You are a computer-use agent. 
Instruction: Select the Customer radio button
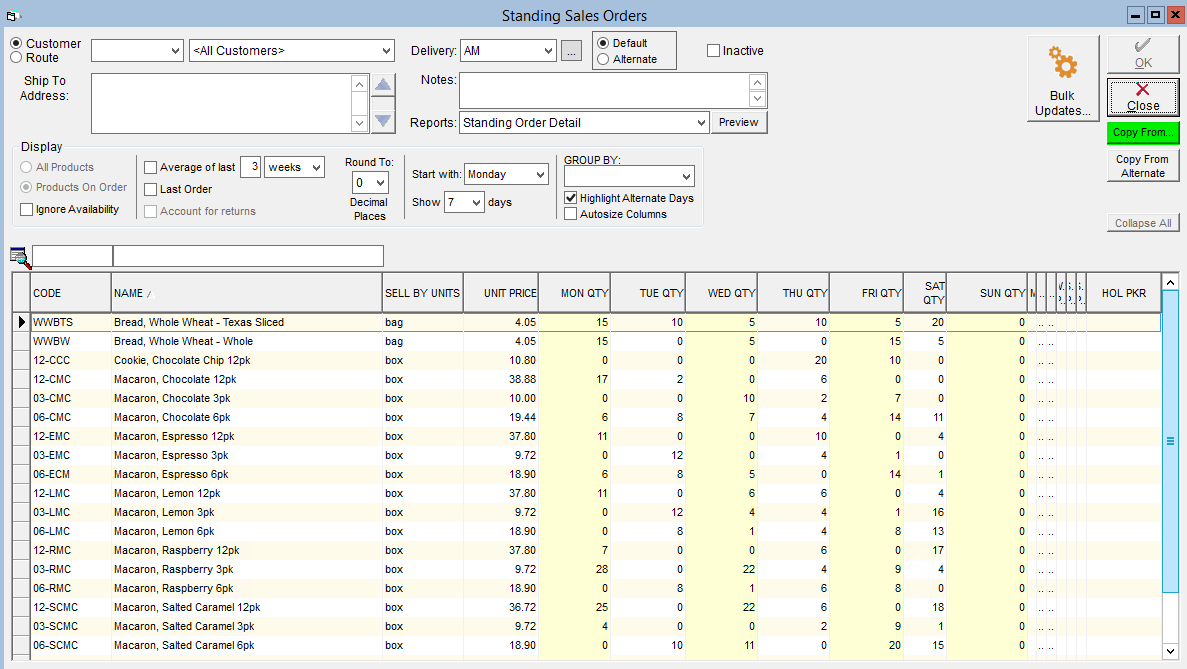point(16,44)
